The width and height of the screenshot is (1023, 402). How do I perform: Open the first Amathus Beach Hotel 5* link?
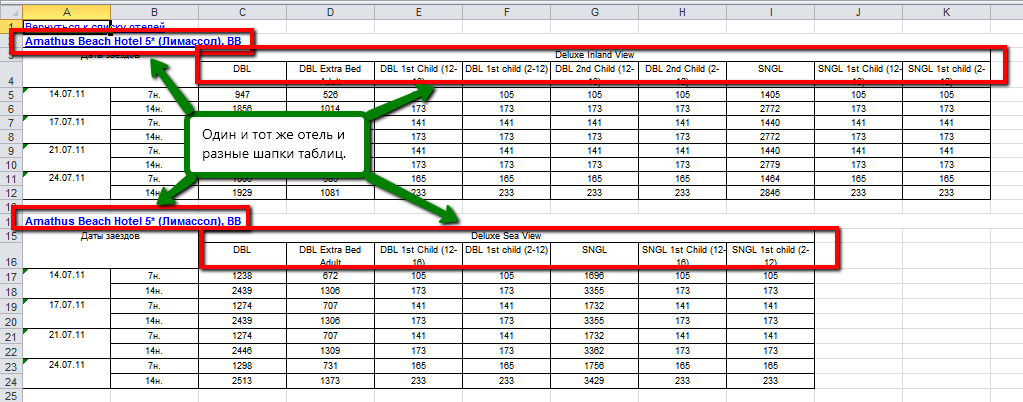click(132, 41)
